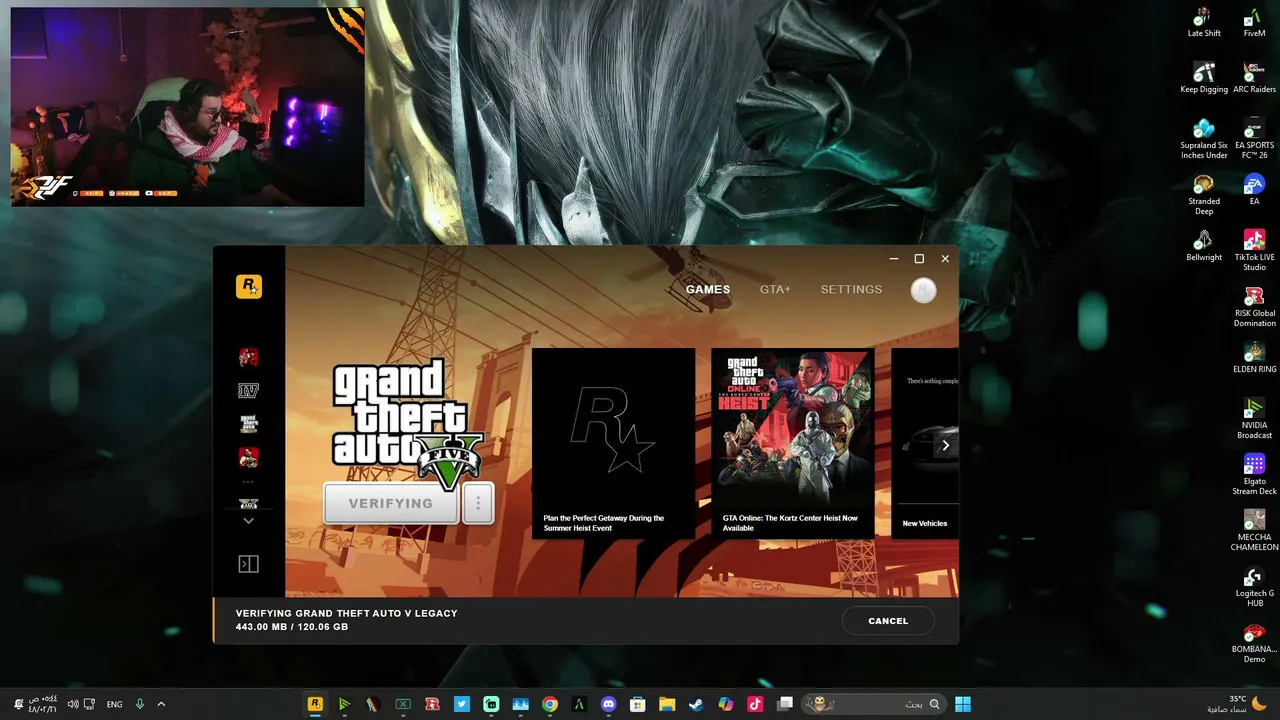
Task: Open the Kortz Center Heist news card
Action: point(792,443)
